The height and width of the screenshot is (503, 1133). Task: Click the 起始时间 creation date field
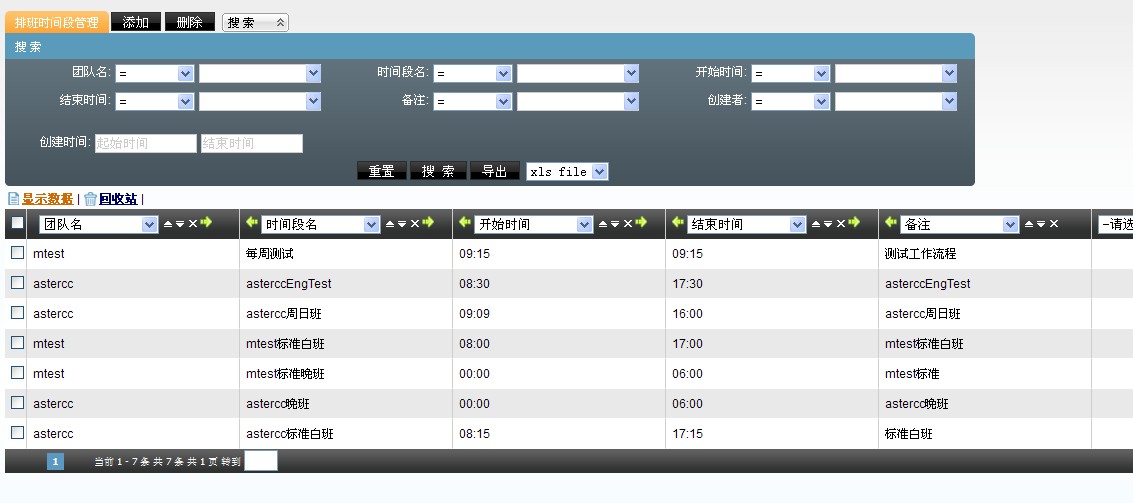(146, 143)
